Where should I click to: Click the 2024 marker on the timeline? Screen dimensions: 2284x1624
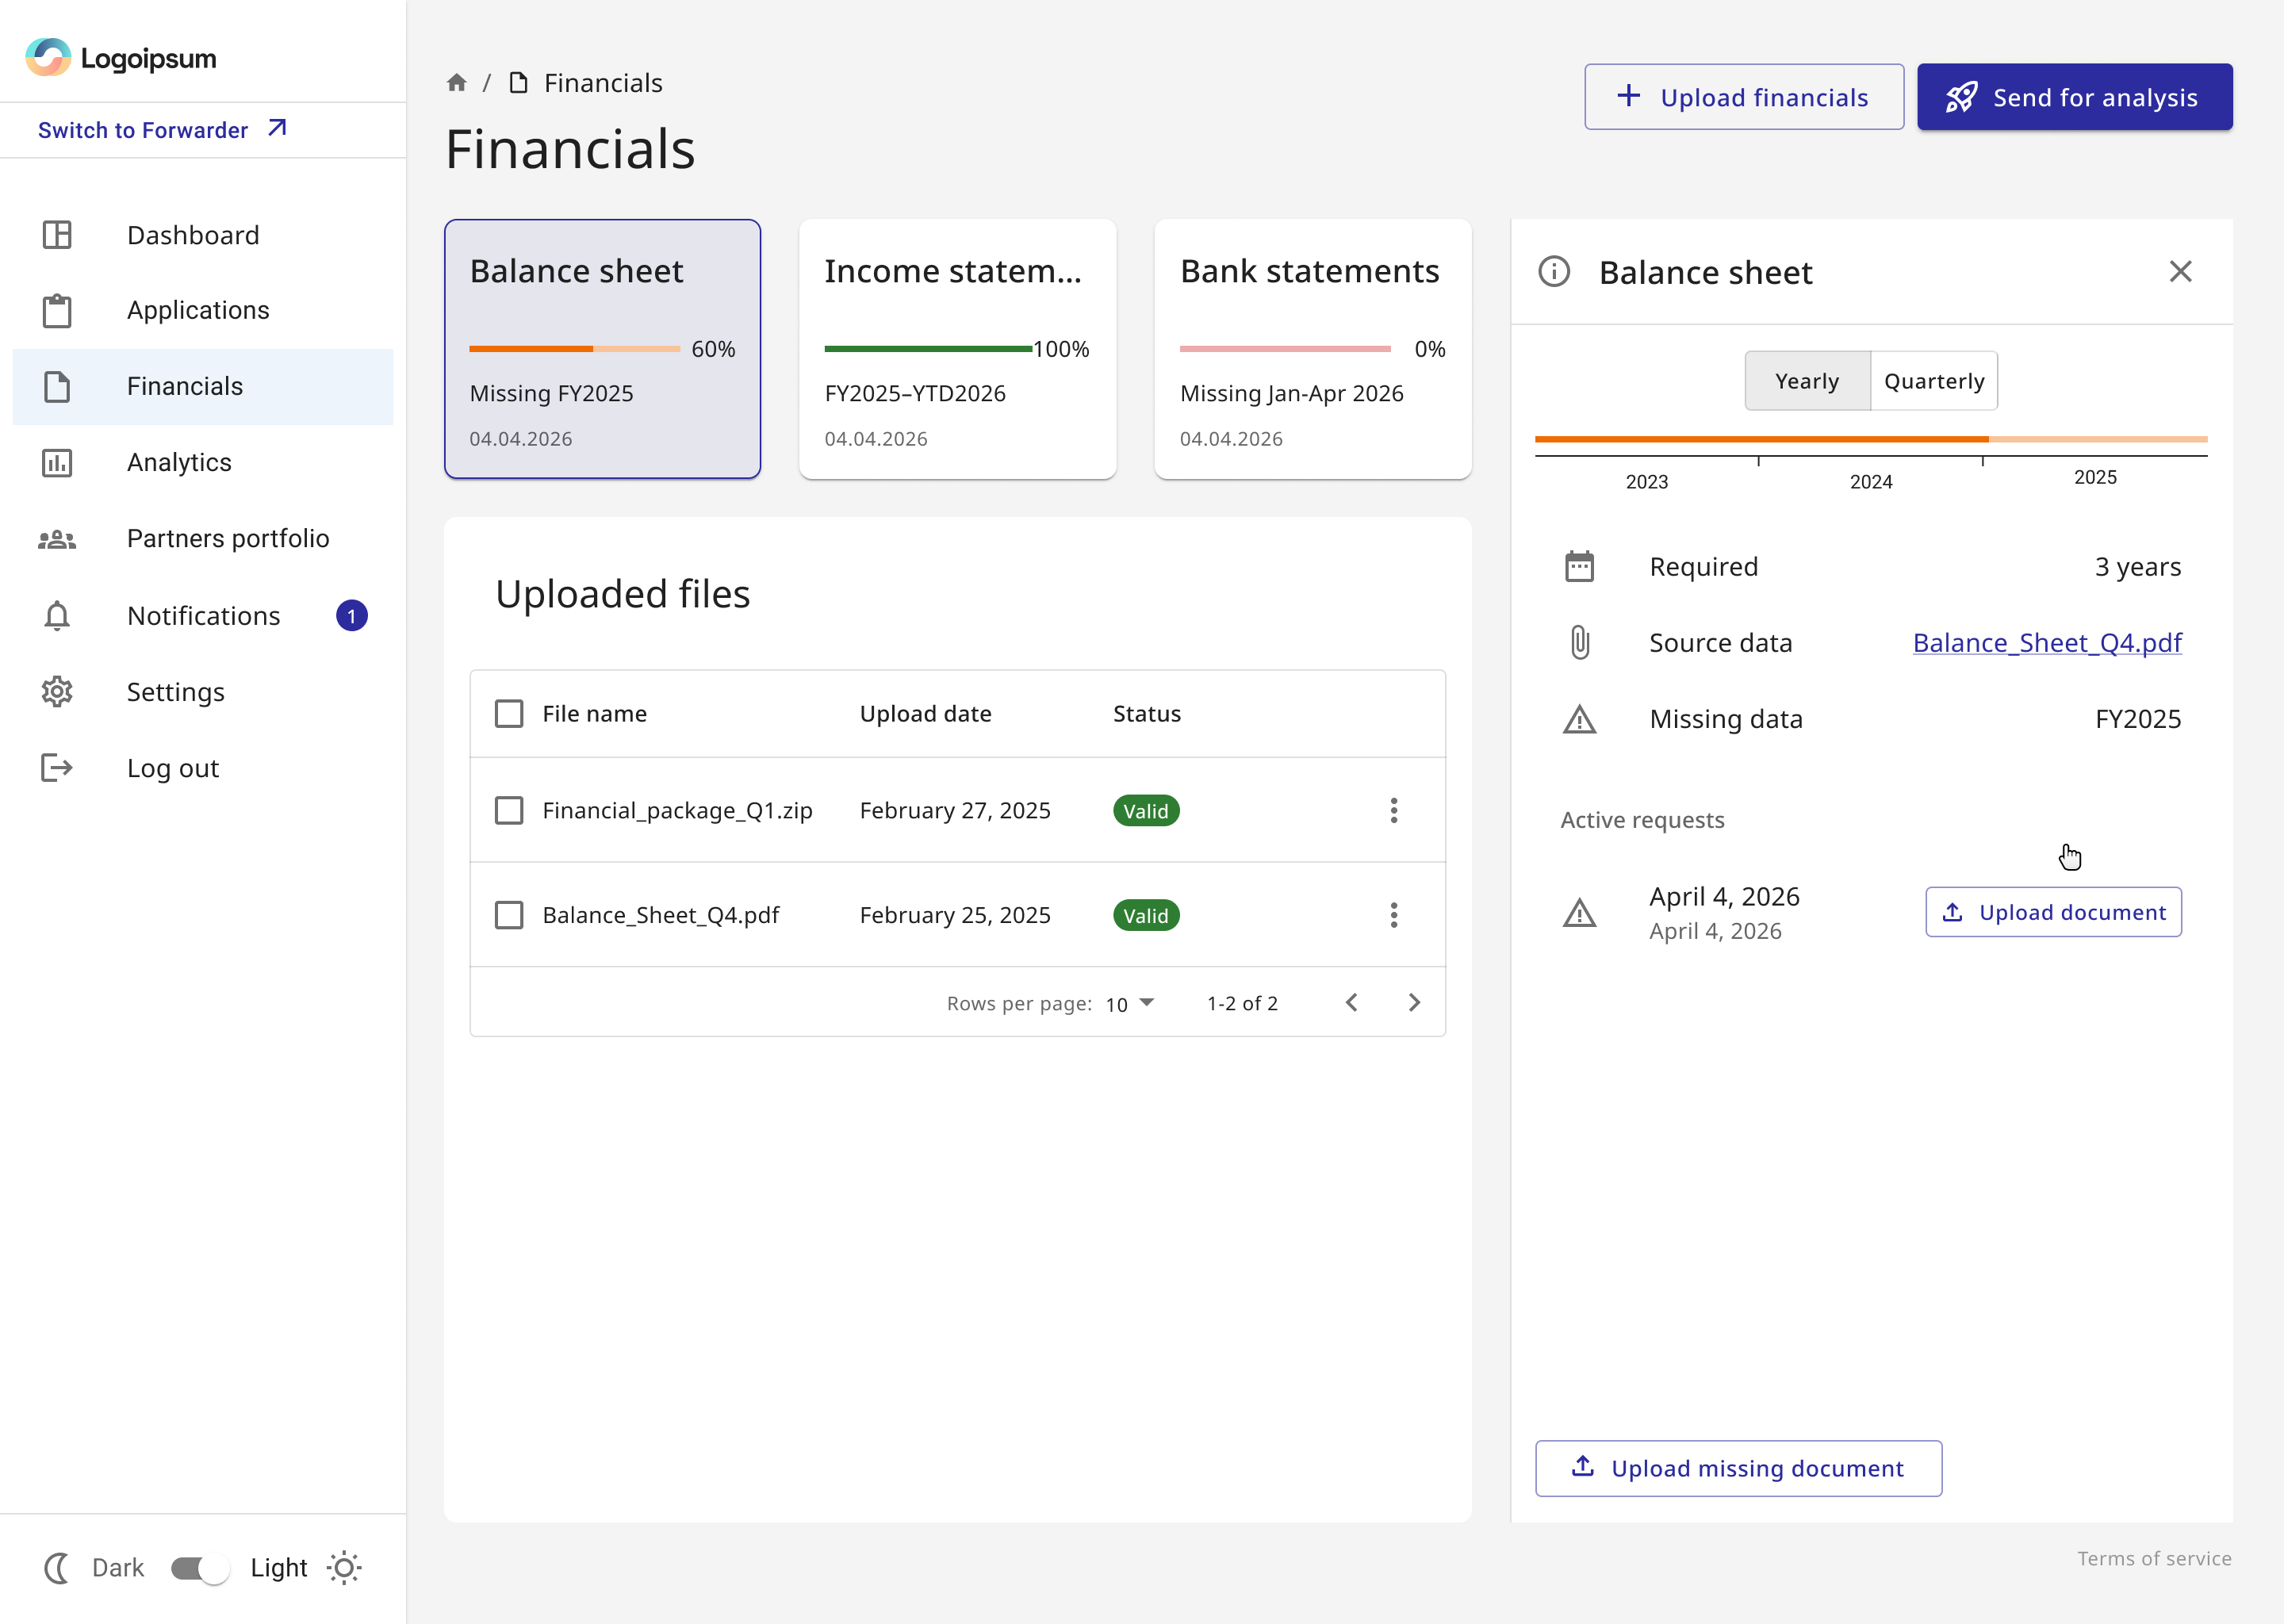coord(1871,482)
